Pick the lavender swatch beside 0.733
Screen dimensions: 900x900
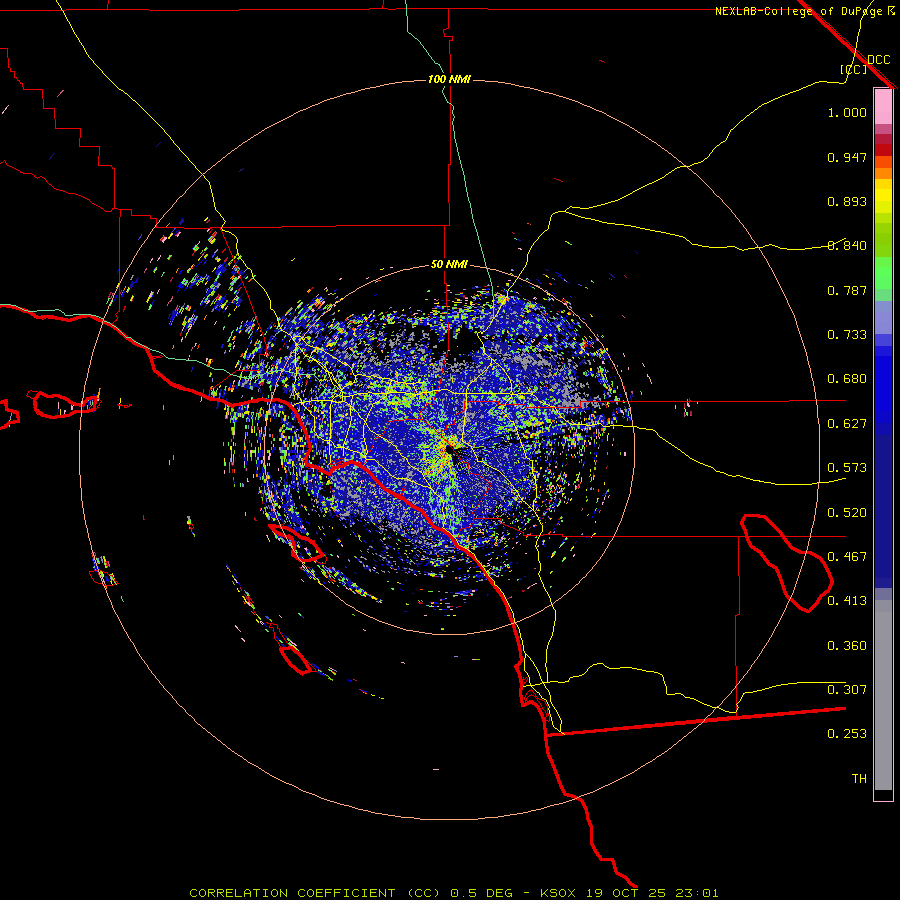[883, 317]
